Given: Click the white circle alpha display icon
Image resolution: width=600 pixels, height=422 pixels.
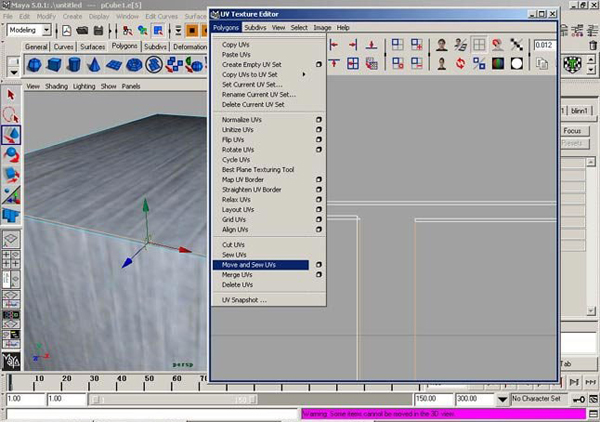Looking at the screenshot, I should point(517,64).
